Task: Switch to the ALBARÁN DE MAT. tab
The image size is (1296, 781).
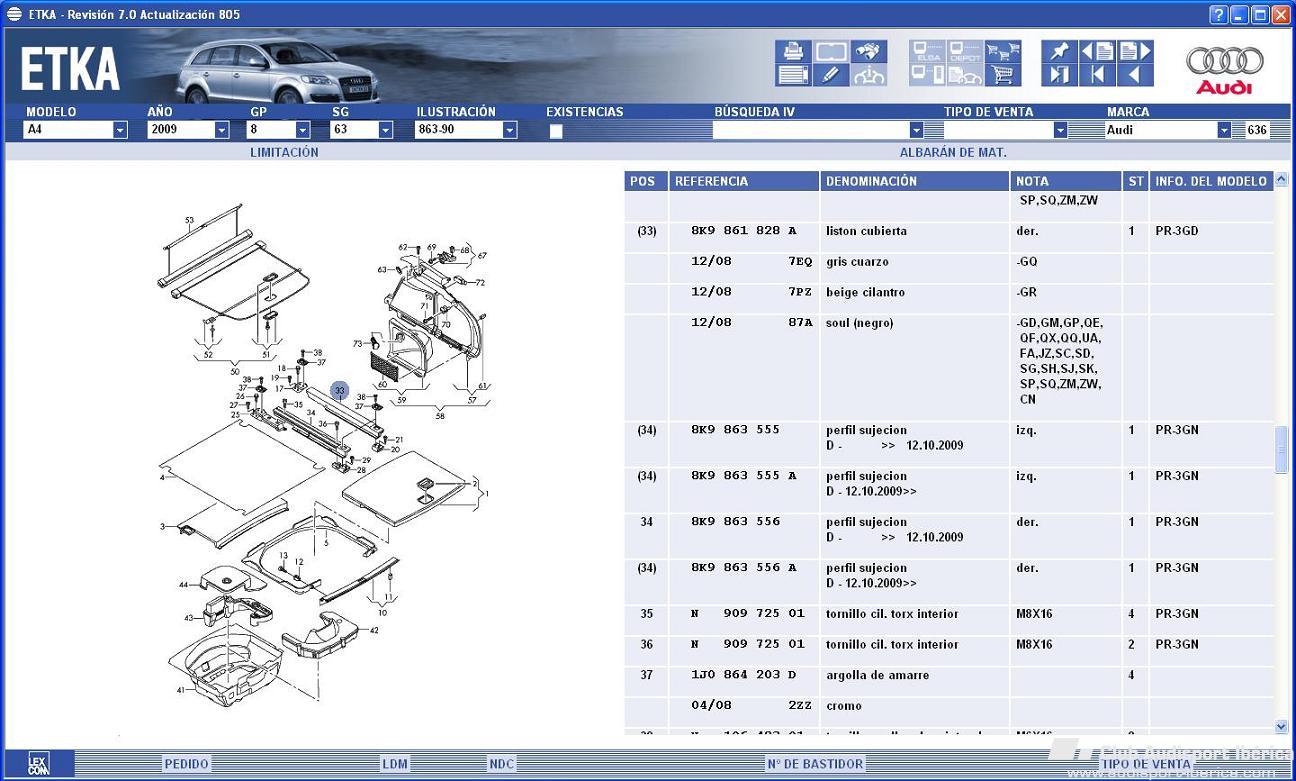Action: tap(953, 153)
